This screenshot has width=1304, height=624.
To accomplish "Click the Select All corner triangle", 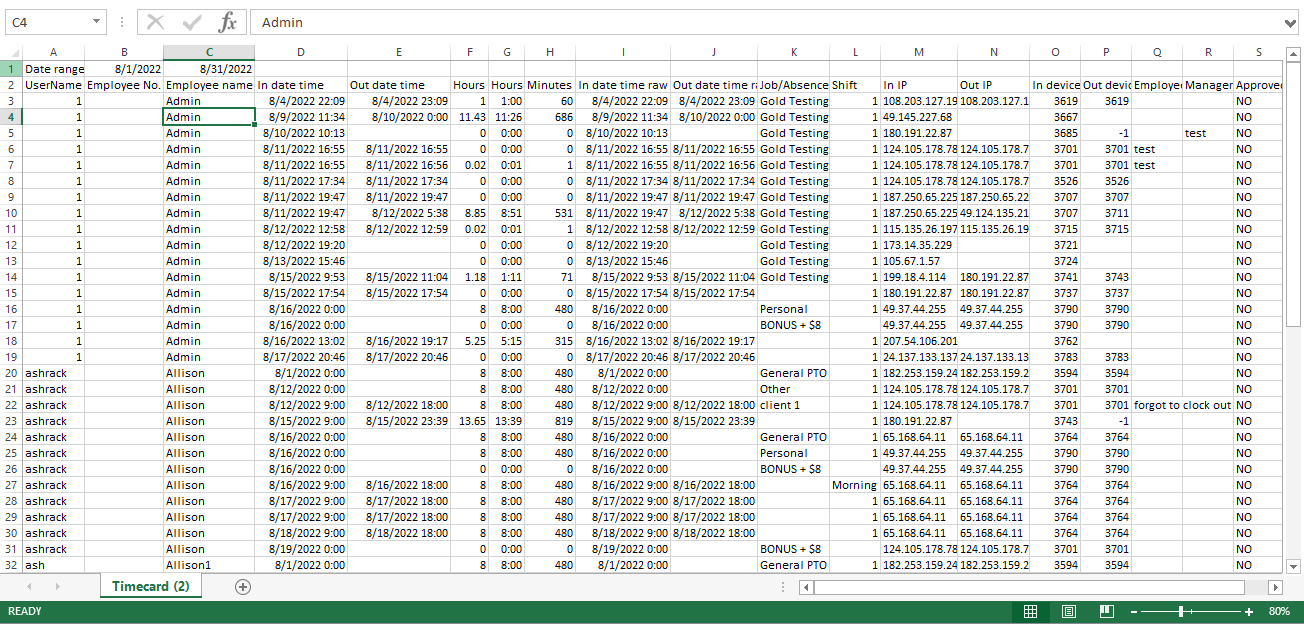I will (x=11, y=53).
